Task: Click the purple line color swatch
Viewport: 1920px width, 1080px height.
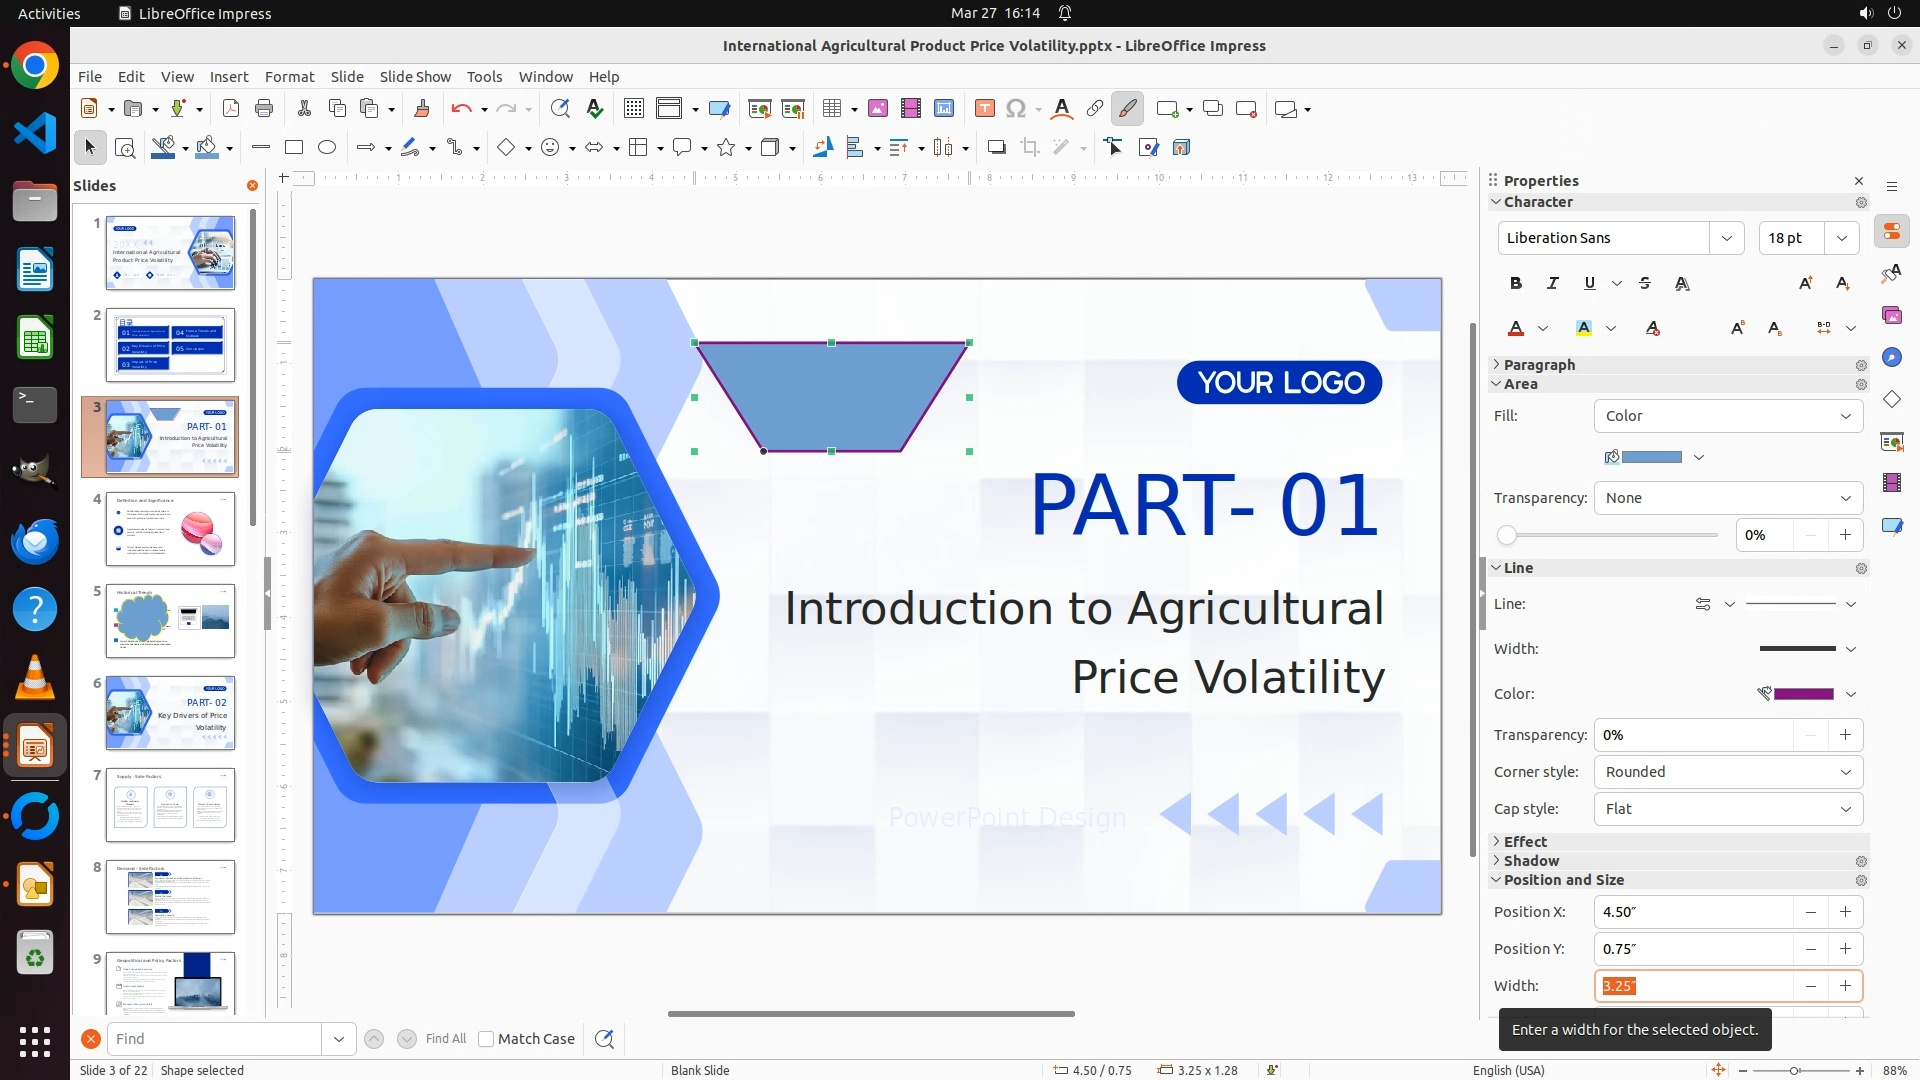Action: (x=1803, y=694)
